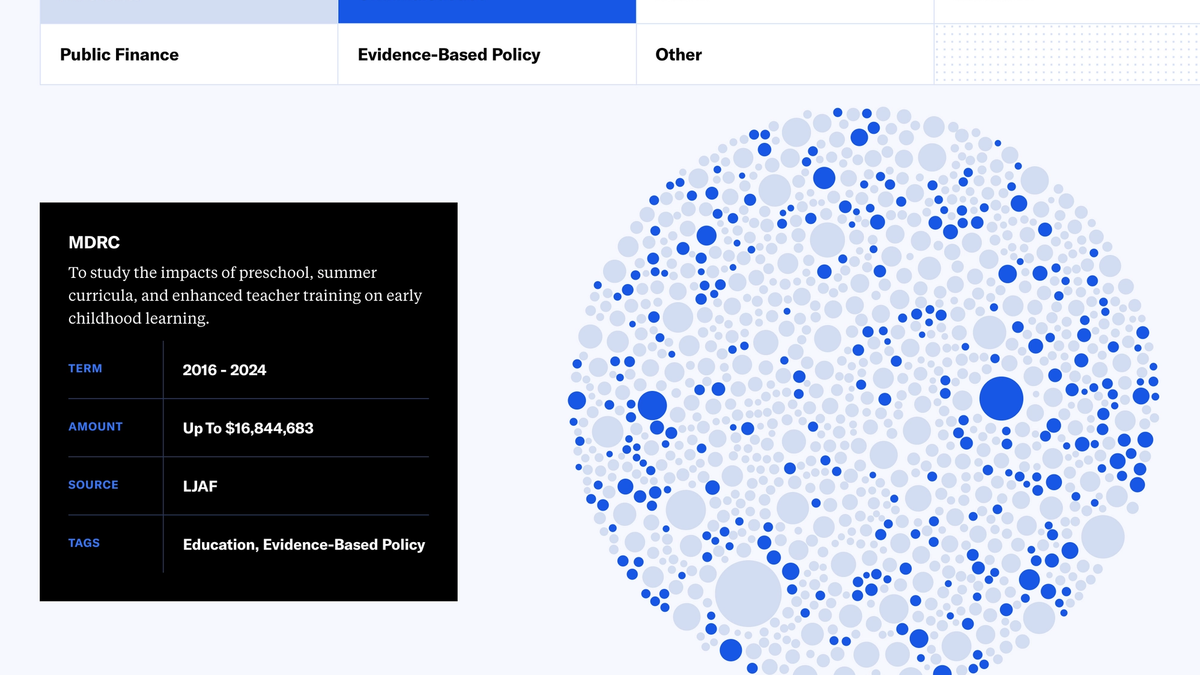Click the source value LJAF
This screenshot has width=1200, height=675.
pos(200,486)
